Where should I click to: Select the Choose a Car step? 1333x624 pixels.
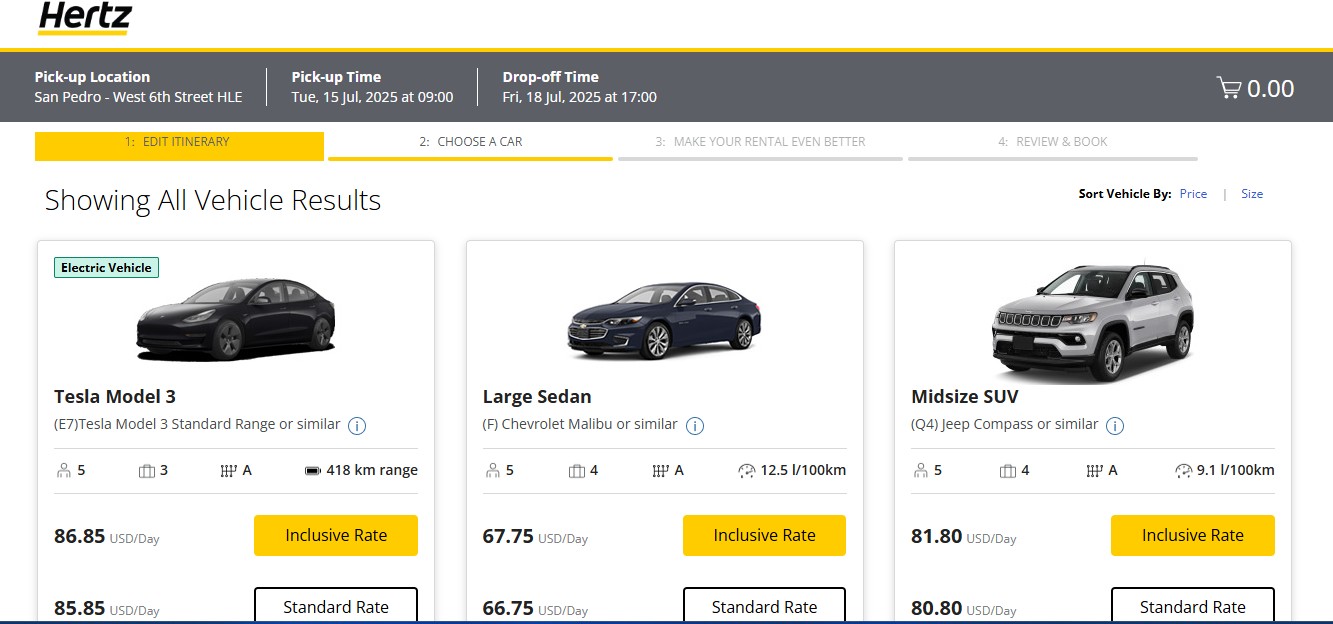[470, 145]
